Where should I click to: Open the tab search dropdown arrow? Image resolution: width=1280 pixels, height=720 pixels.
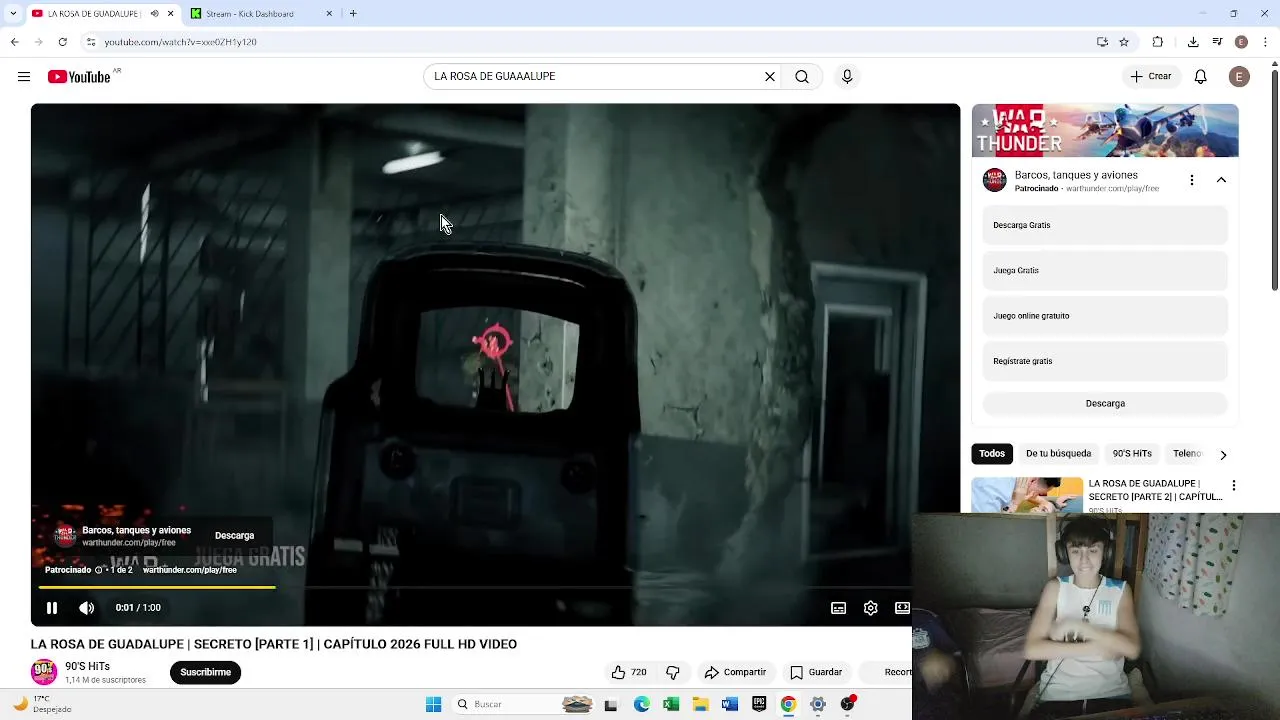tap(13, 14)
